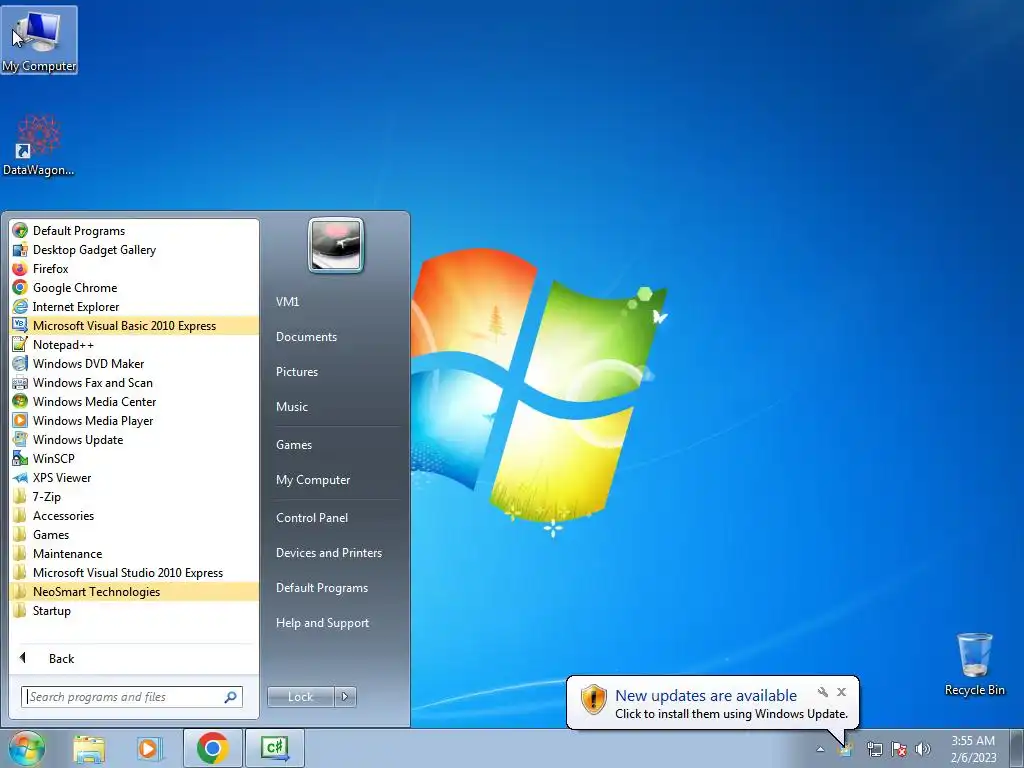The height and width of the screenshot is (768, 1024).
Task: Close the updates notification balloon
Action: point(841,692)
